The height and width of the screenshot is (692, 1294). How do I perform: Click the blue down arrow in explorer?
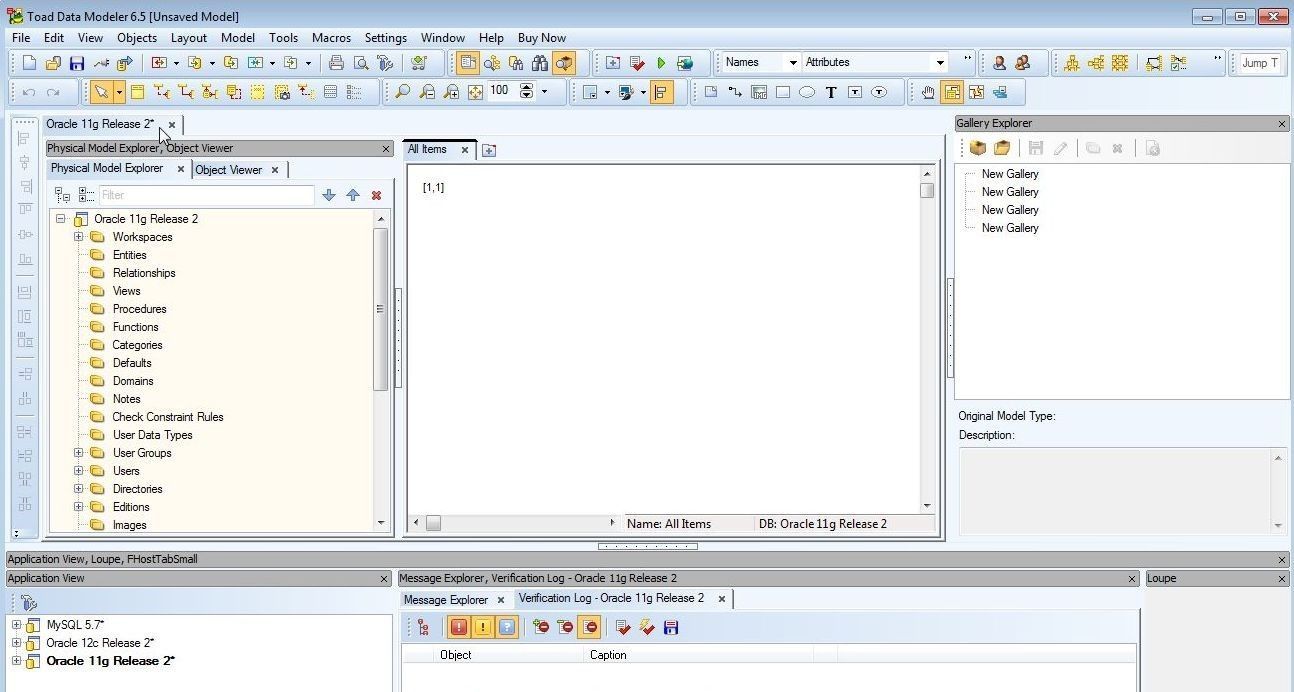point(328,195)
